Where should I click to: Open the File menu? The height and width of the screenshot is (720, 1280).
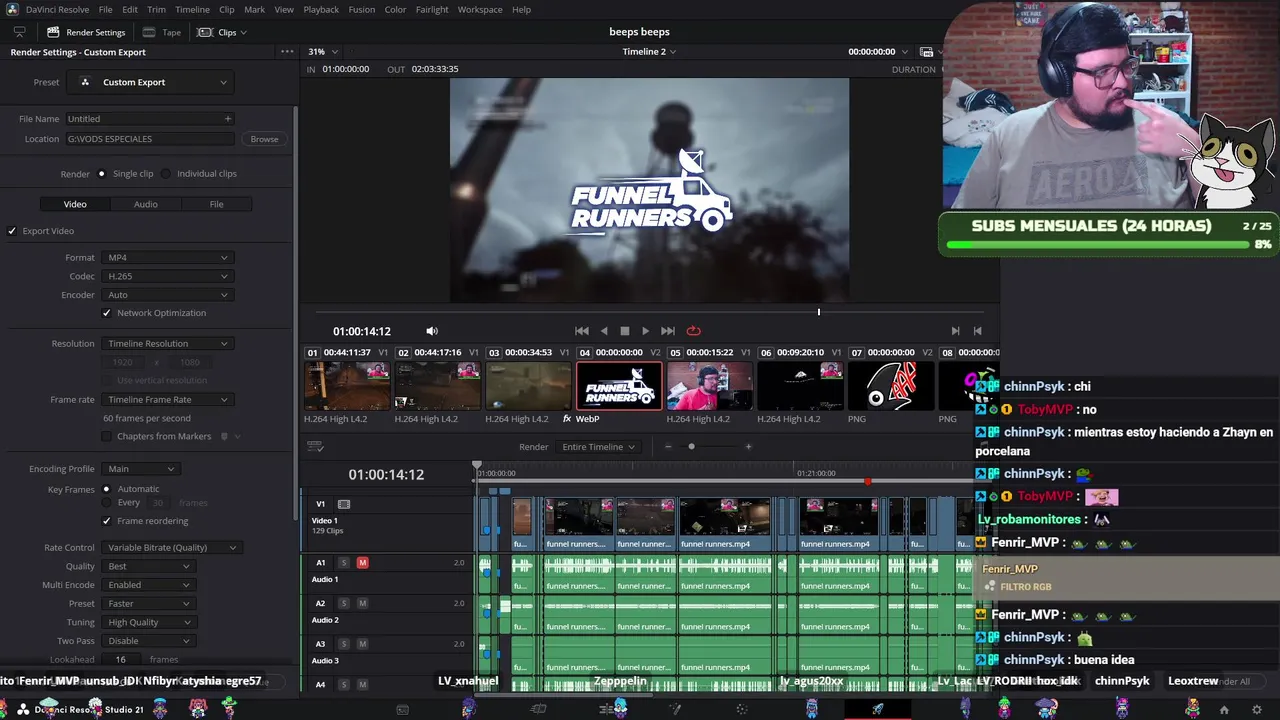[x=105, y=9]
